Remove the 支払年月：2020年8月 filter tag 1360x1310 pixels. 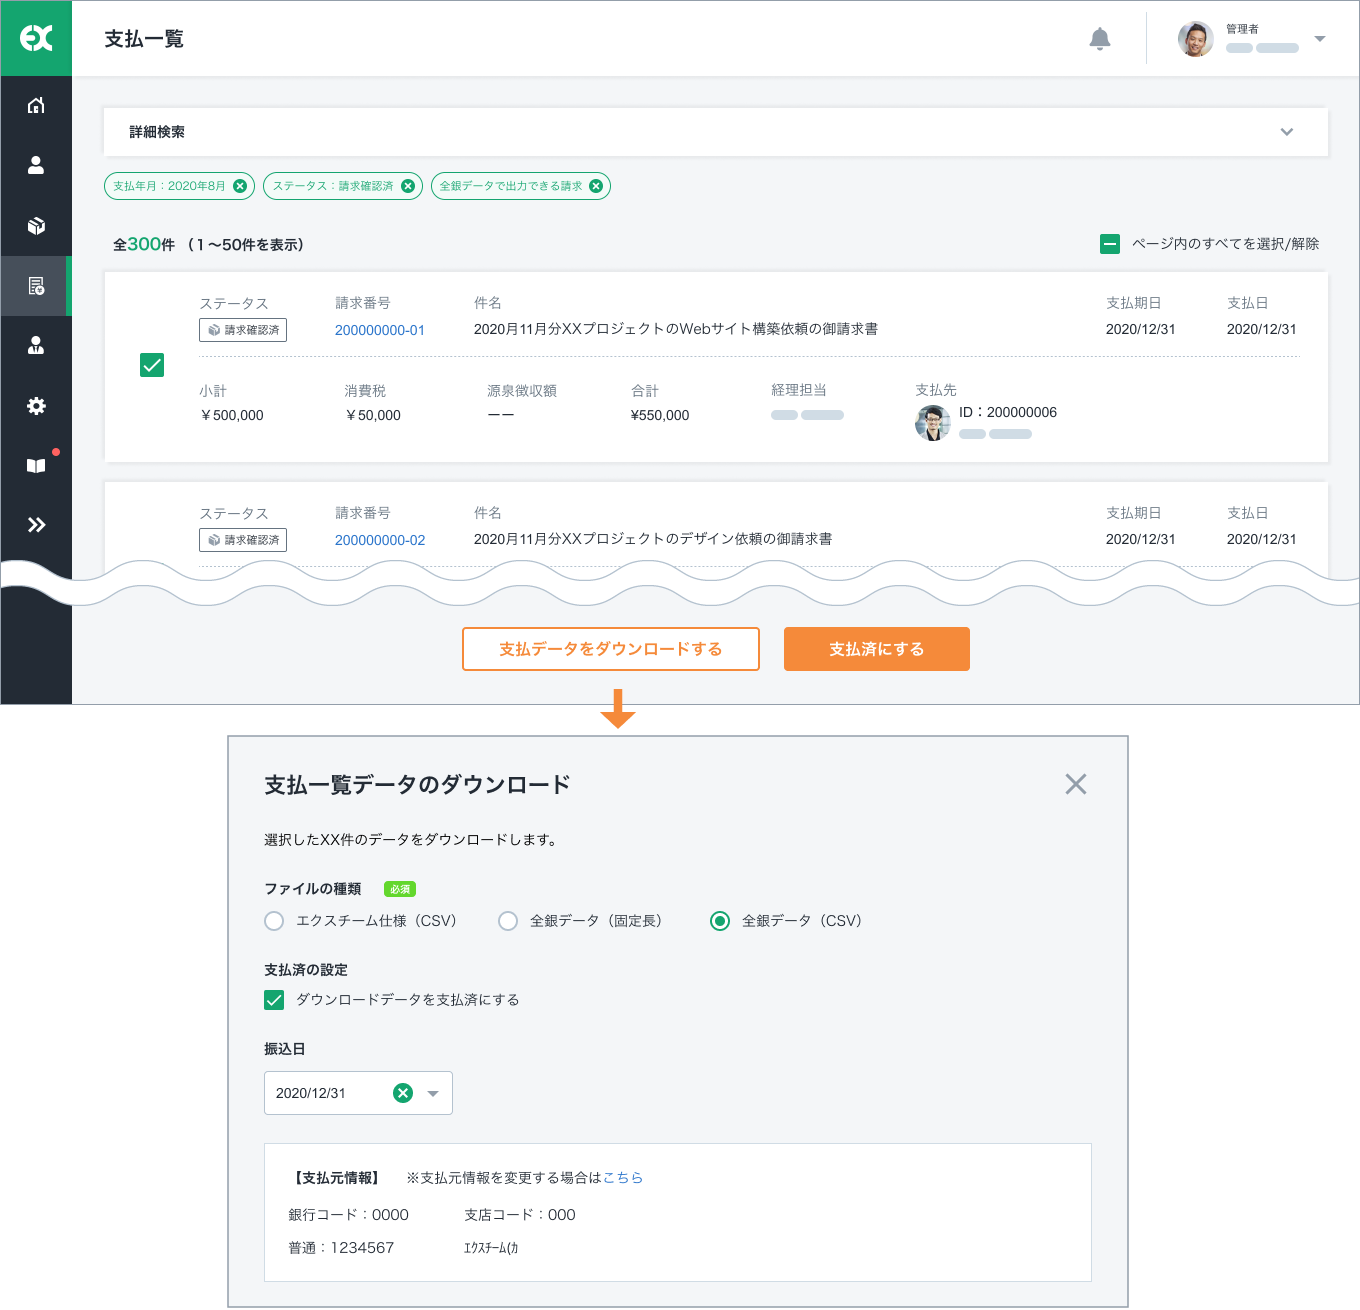tap(240, 186)
